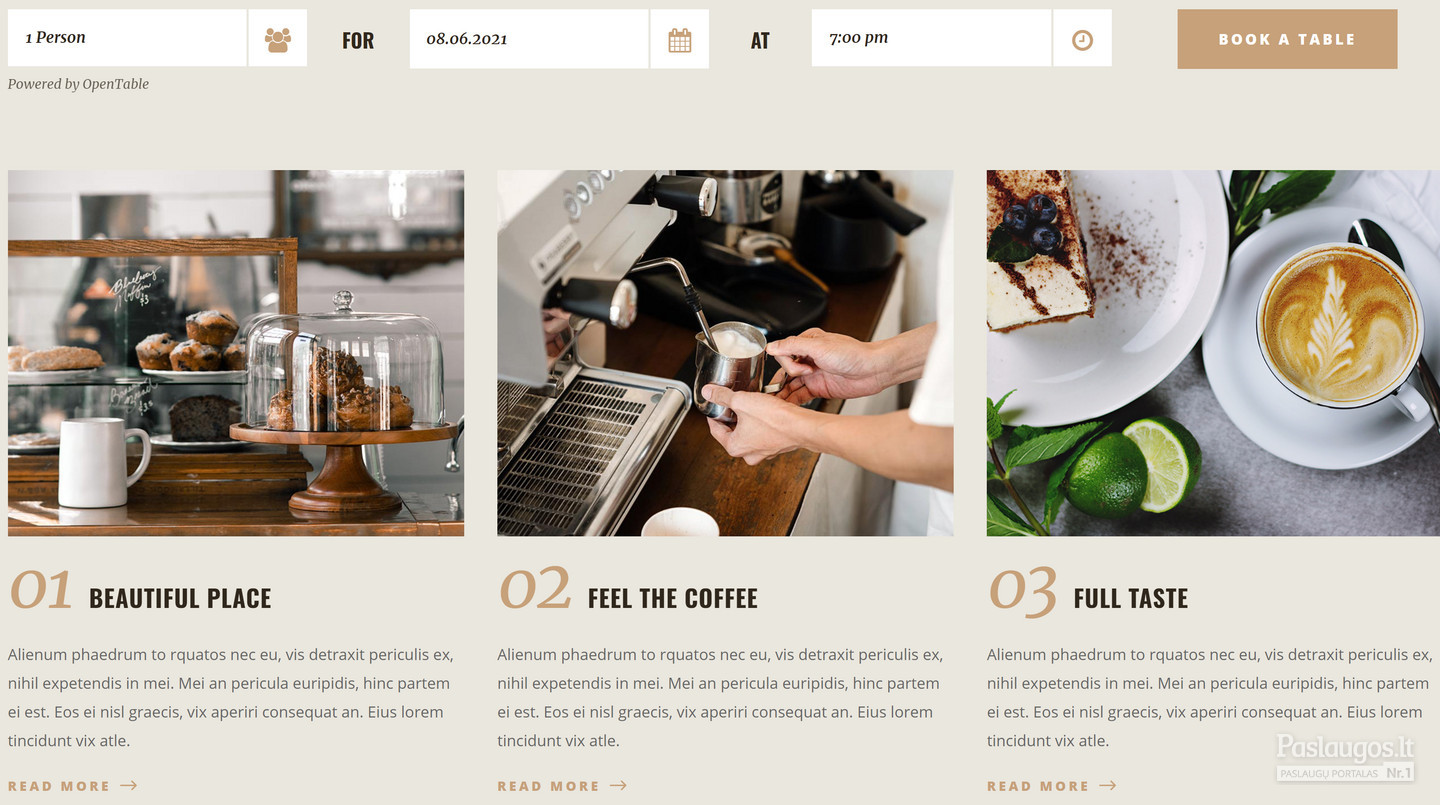Open the calendar icon date picker
The image size is (1440, 805).
click(680, 39)
